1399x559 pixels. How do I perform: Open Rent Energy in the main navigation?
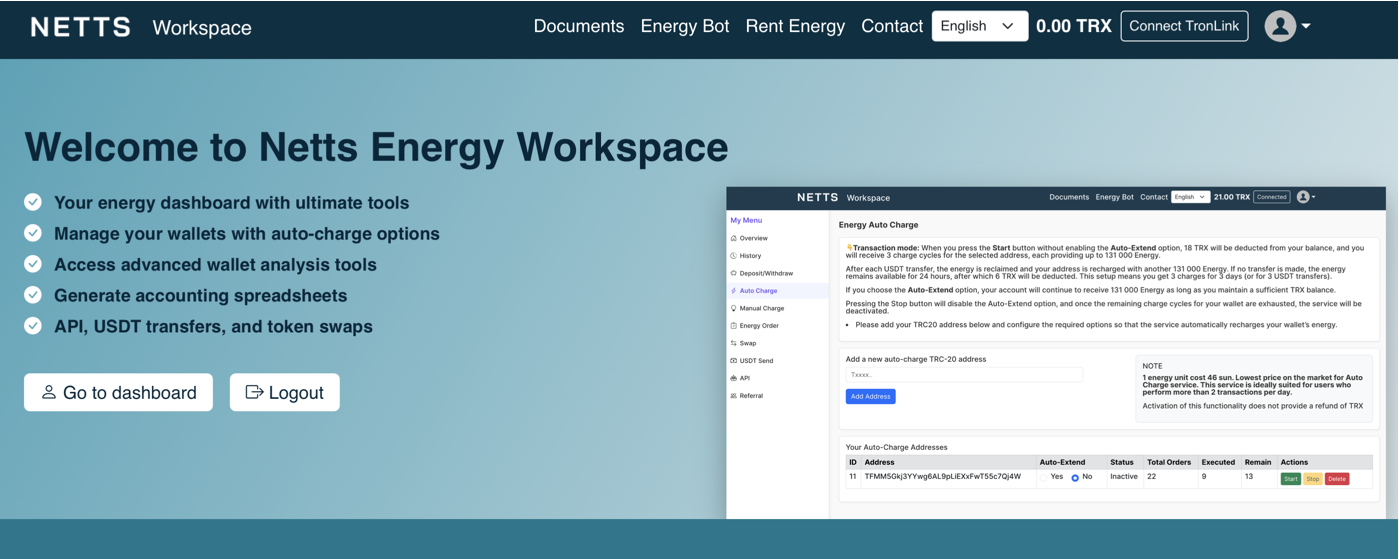pyautogui.click(x=795, y=26)
